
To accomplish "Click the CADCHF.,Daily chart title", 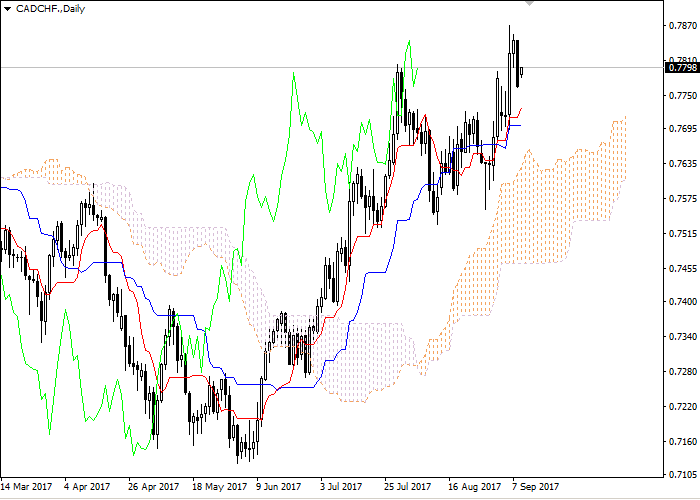I will [x=50, y=8].
